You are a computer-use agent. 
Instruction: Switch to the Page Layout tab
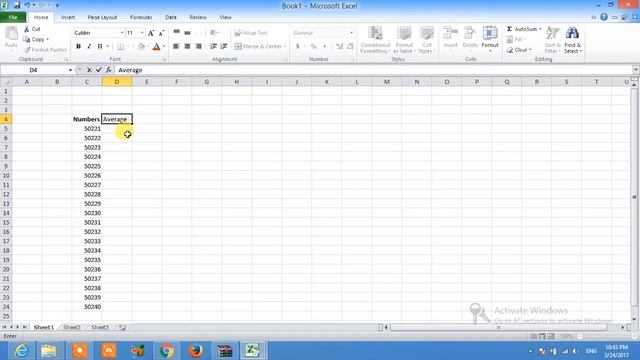102,17
